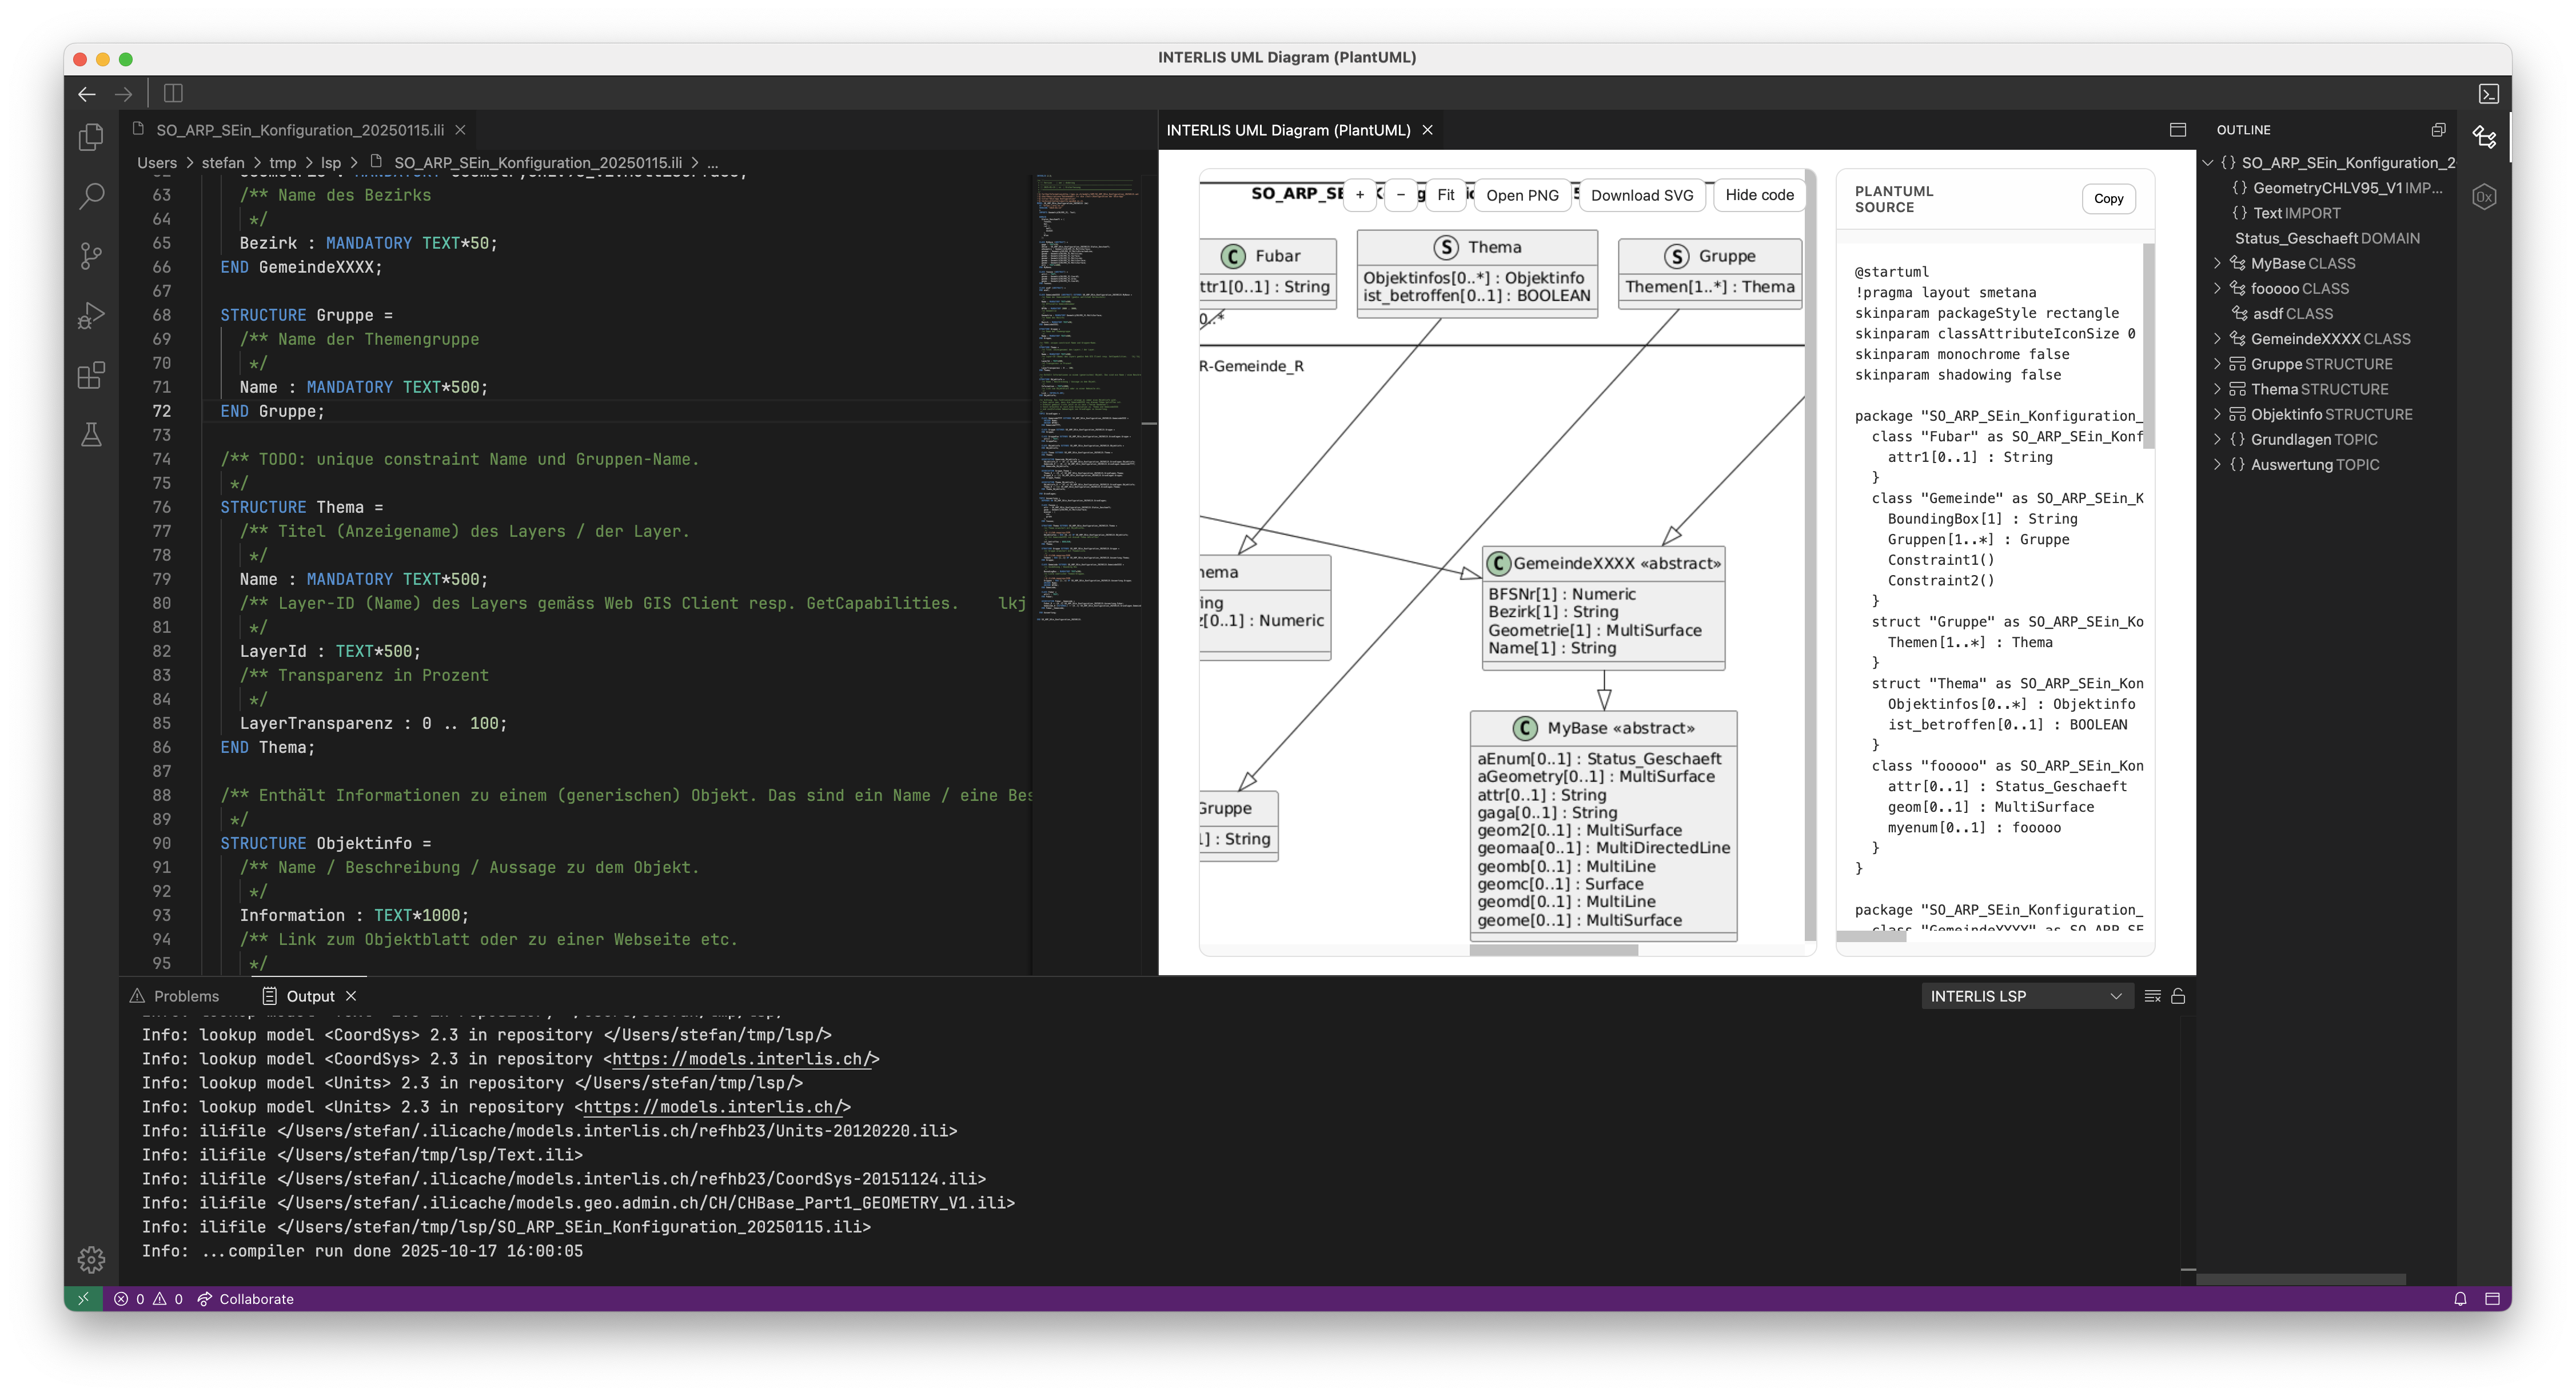Toggle output scroll lock icon
The image size is (2576, 1396).
(x=2178, y=996)
